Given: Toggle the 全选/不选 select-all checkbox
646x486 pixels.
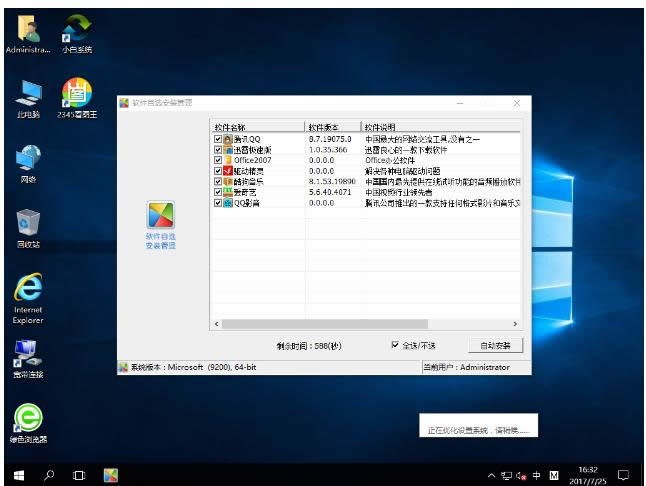Looking at the screenshot, I should tap(396, 345).
